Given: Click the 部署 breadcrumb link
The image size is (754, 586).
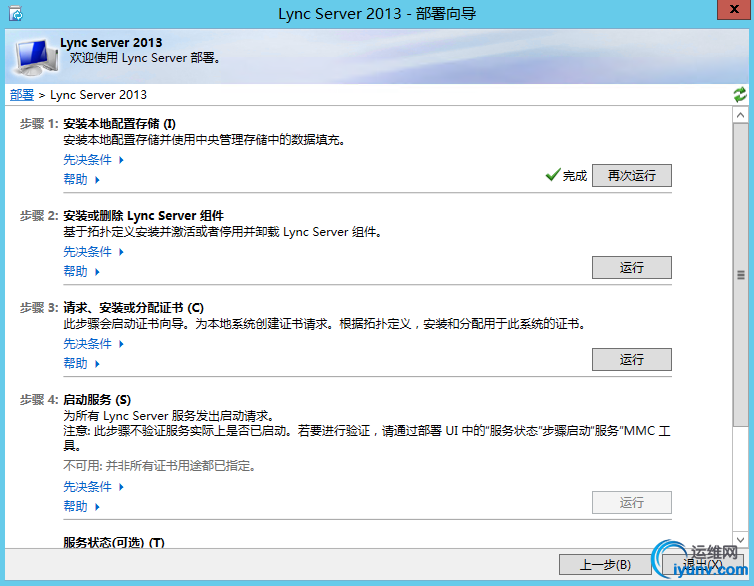Looking at the screenshot, I should [22, 95].
